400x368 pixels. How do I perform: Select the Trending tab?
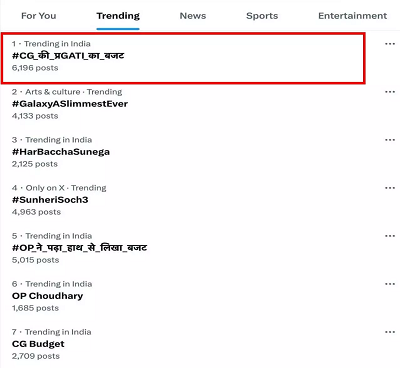point(118,16)
